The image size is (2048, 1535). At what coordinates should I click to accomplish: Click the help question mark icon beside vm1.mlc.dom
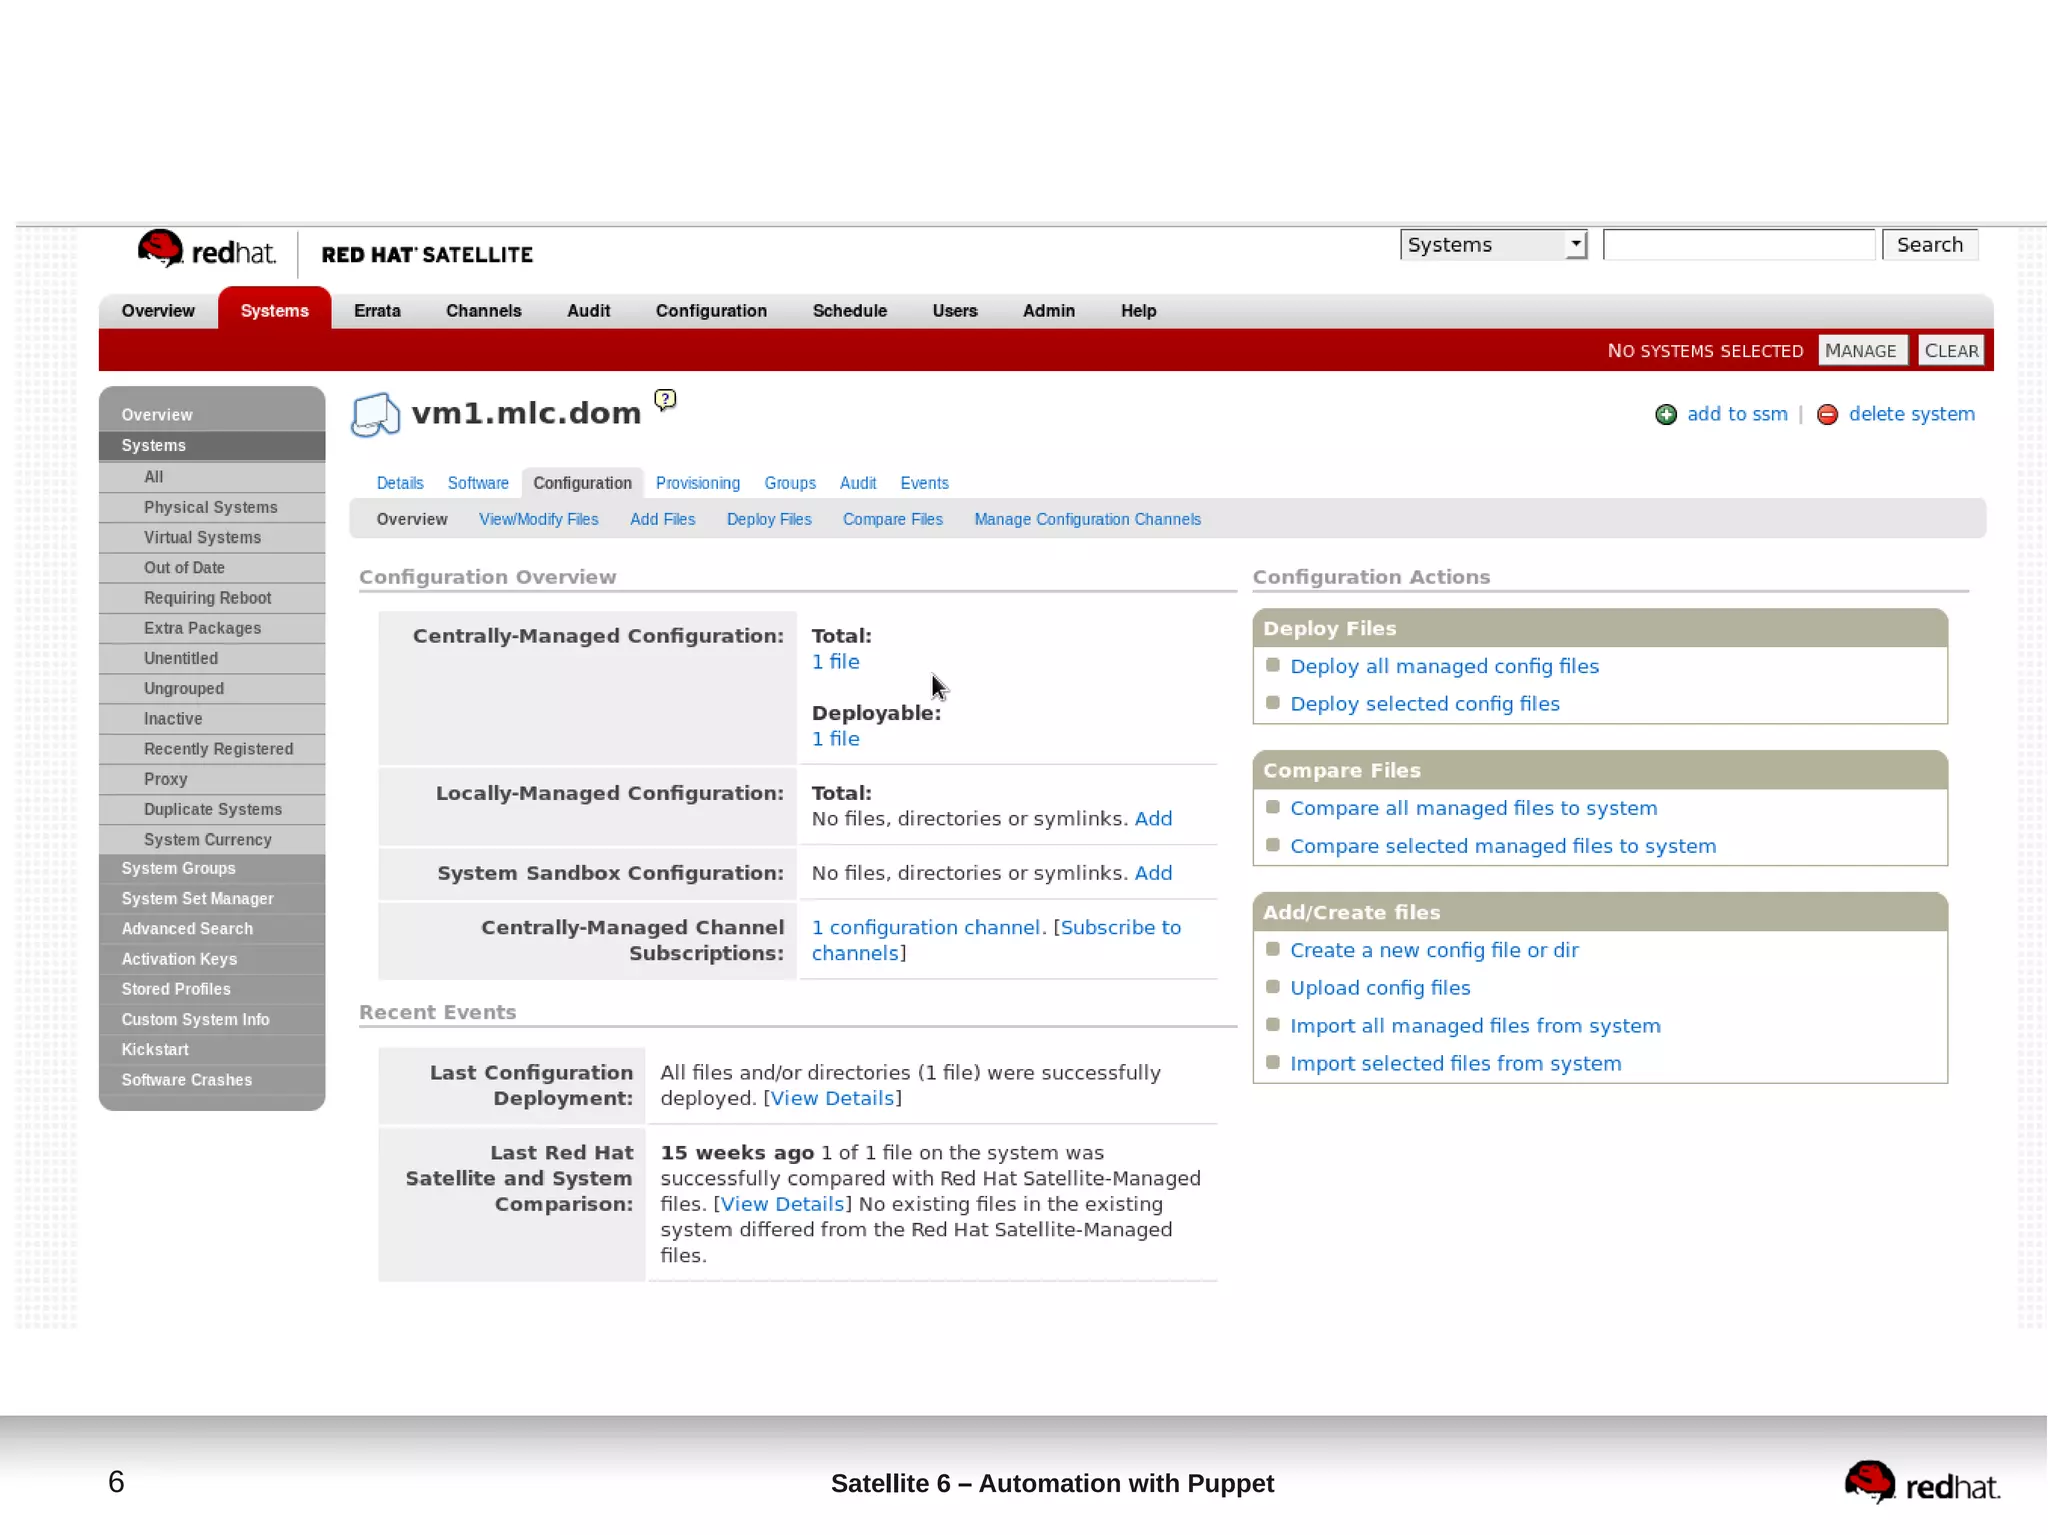pyautogui.click(x=665, y=400)
